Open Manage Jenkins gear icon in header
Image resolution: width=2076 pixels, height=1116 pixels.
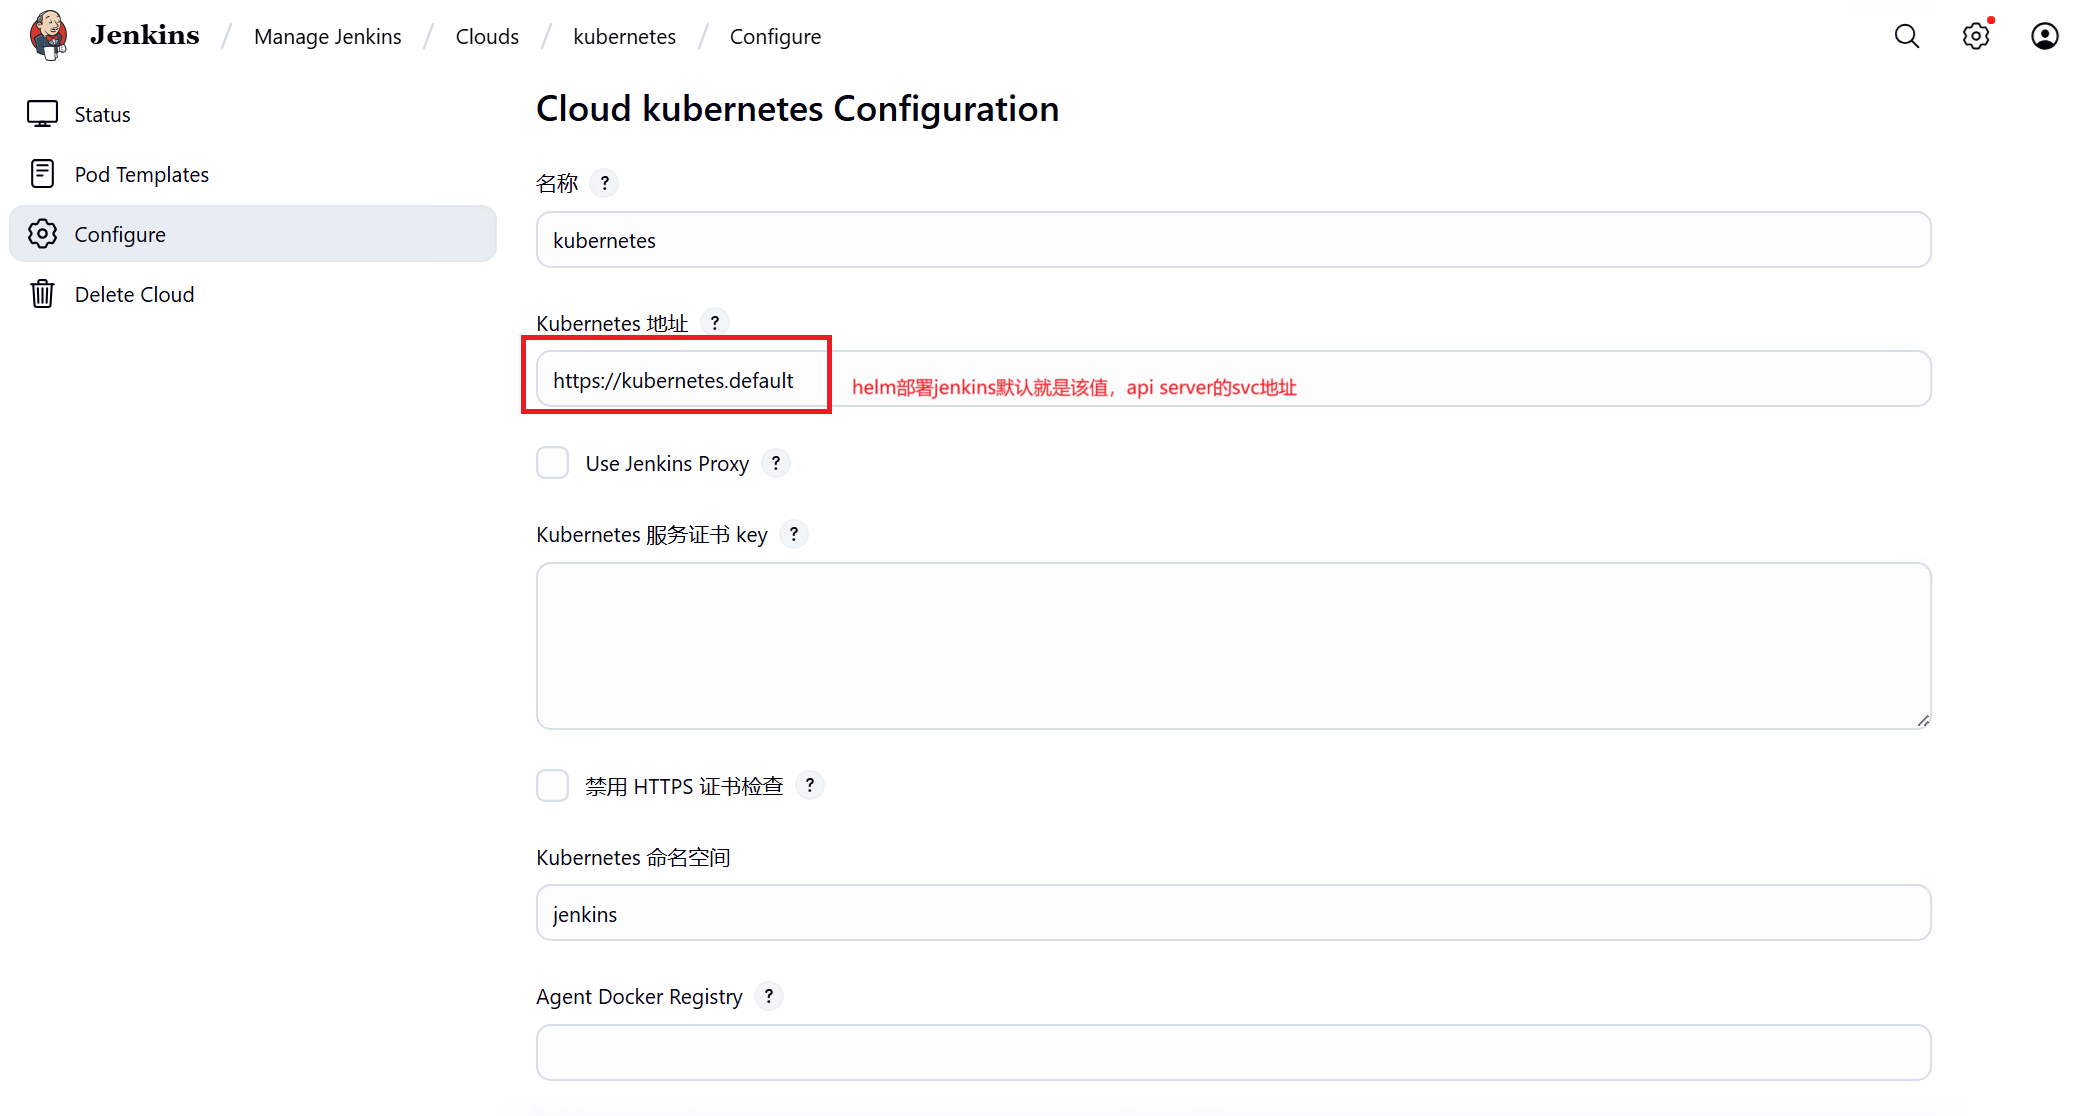[x=1975, y=36]
